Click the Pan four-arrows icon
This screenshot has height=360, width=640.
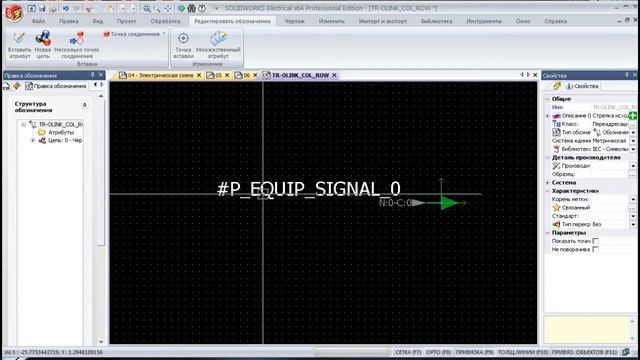click(x=168, y=8)
